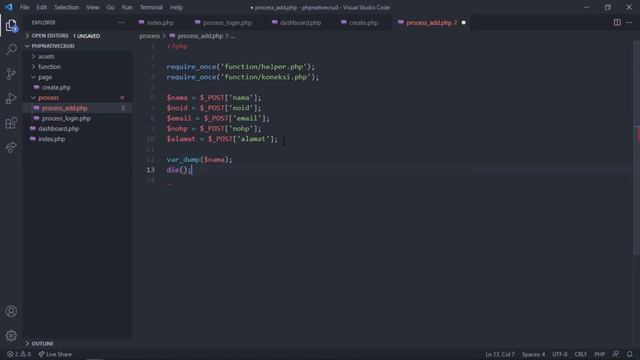Click the VS Code logo icon

(x=9, y=7)
